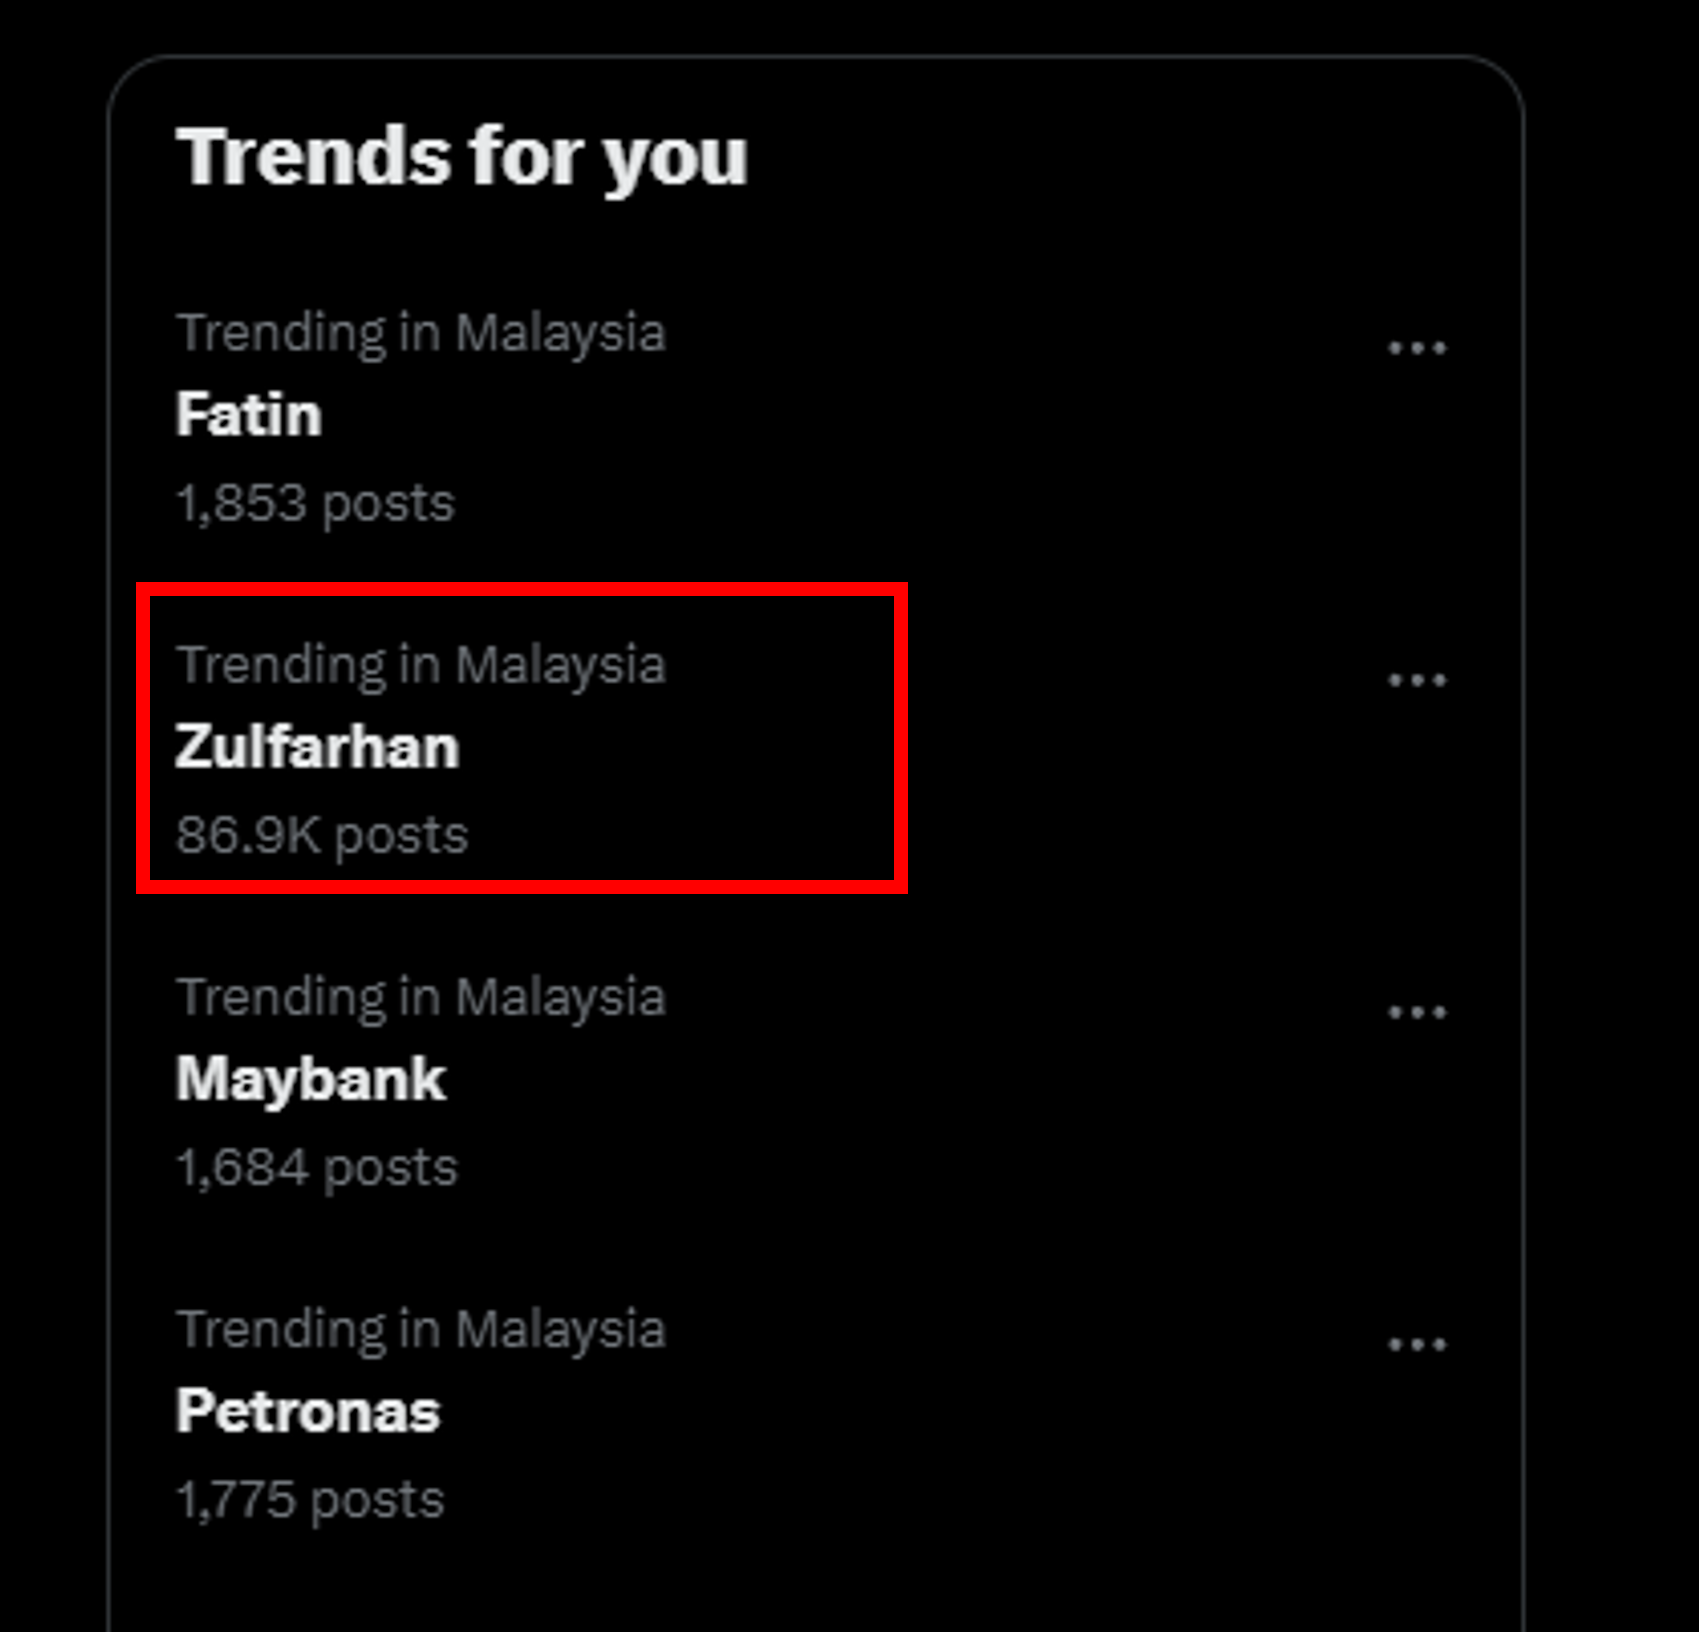Click the 86.9K posts count
1699x1632 pixels.
coord(322,835)
